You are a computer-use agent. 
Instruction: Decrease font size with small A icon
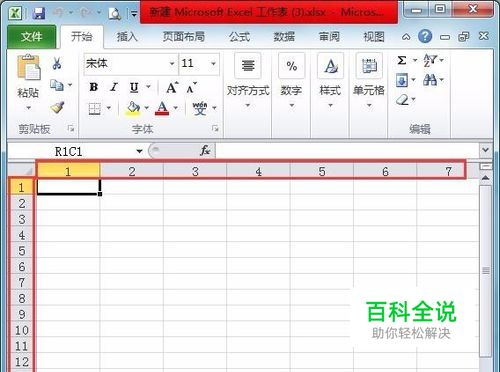pyautogui.click(x=191, y=88)
